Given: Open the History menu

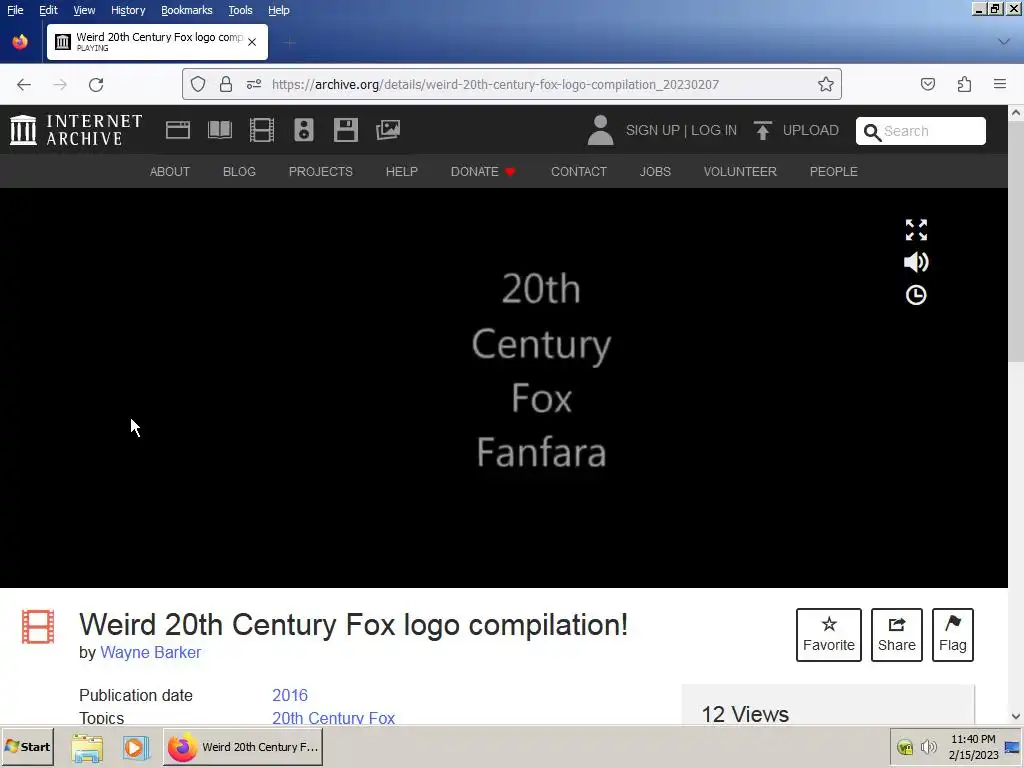Looking at the screenshot, I should coord(128,10).
